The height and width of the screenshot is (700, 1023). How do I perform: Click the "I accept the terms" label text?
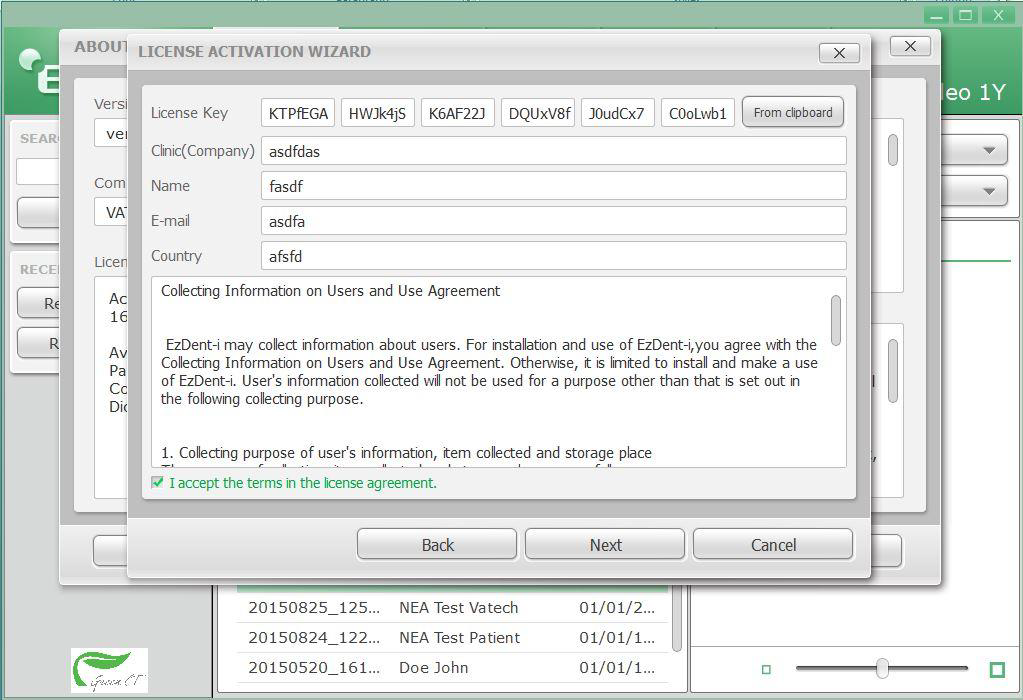(303, 483)
